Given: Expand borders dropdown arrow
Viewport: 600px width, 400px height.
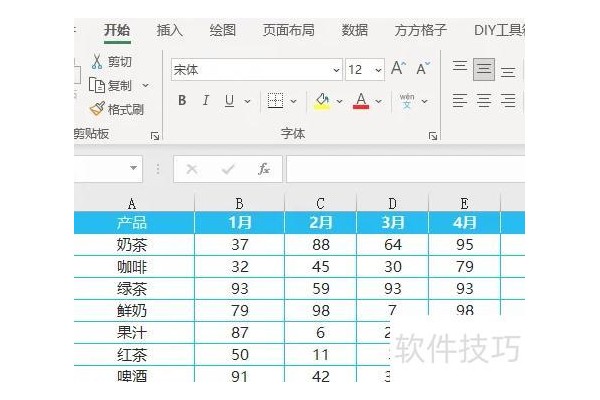Looking at the screenshot, I should [x=293, y=101].
